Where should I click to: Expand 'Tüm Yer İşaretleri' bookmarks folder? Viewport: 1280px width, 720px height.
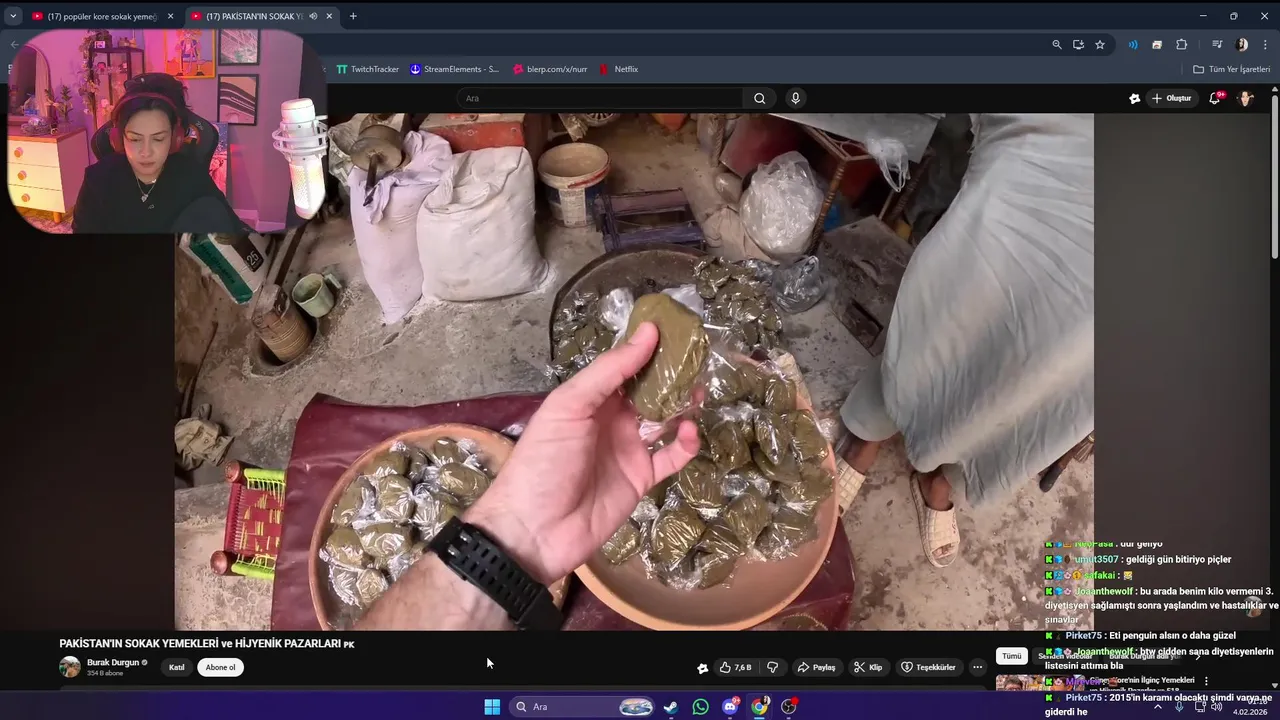(x=1231, y=69)
